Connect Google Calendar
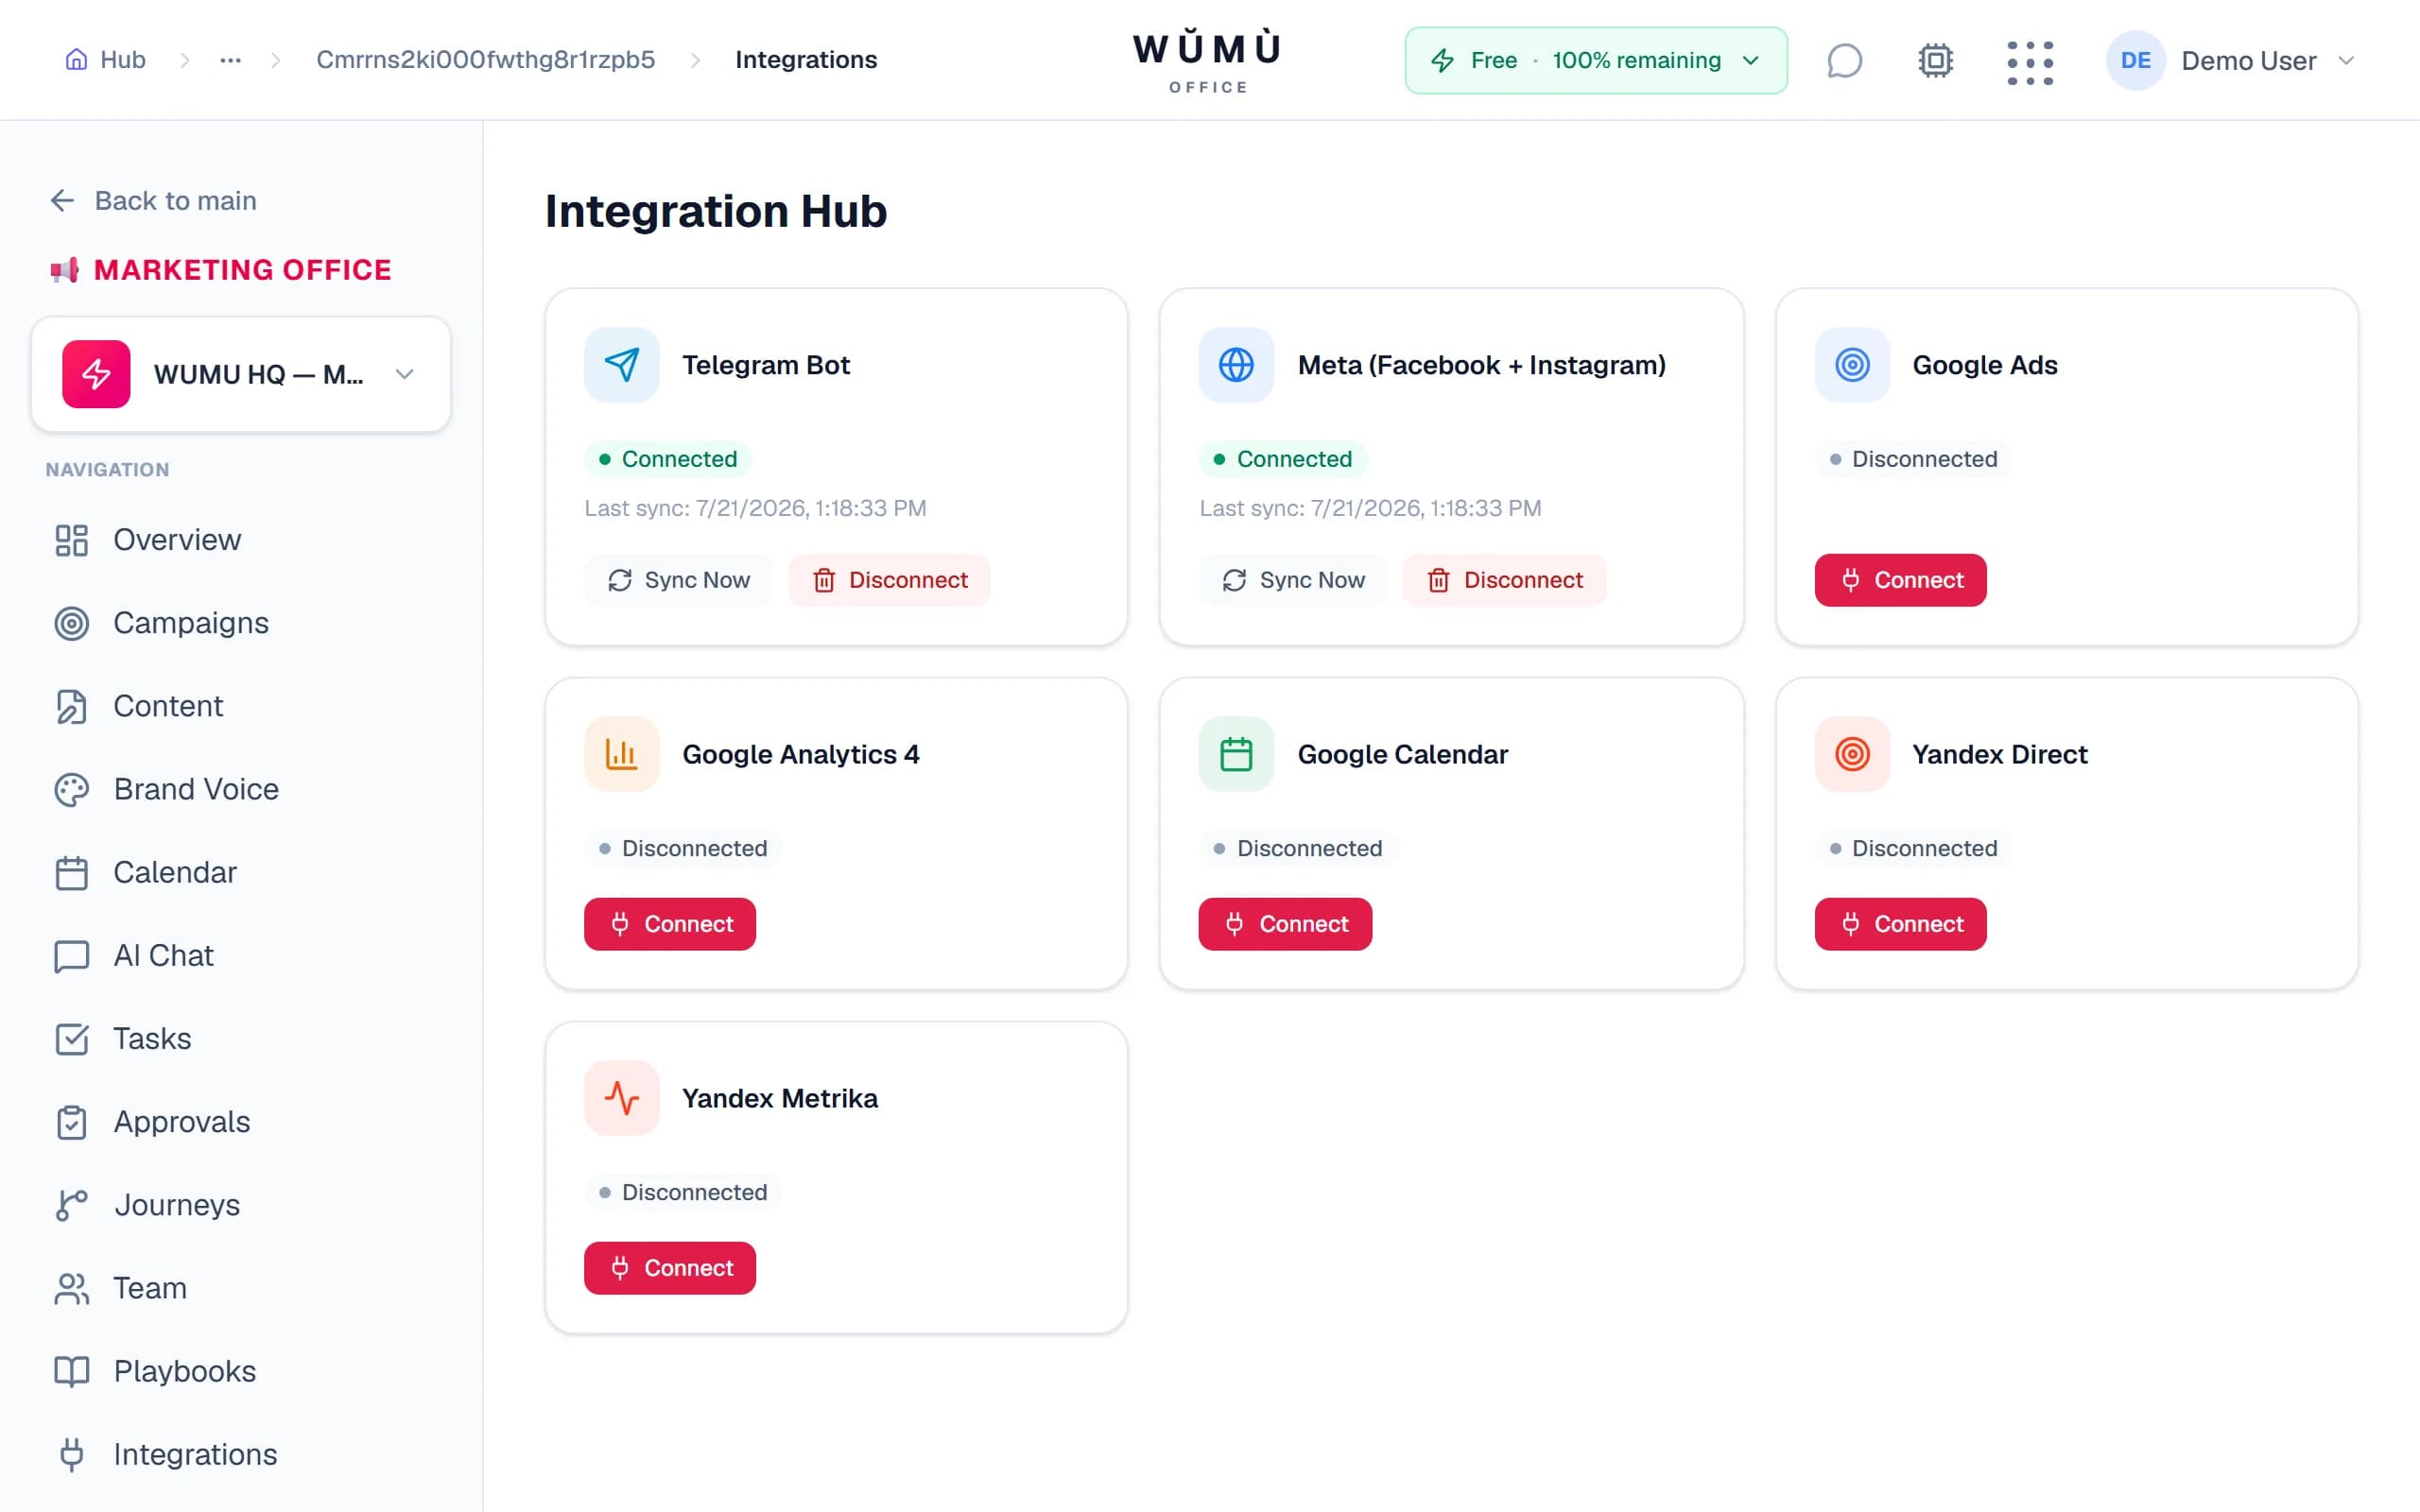This screenshot has width=2420, height=1512. click(1285, 924)
